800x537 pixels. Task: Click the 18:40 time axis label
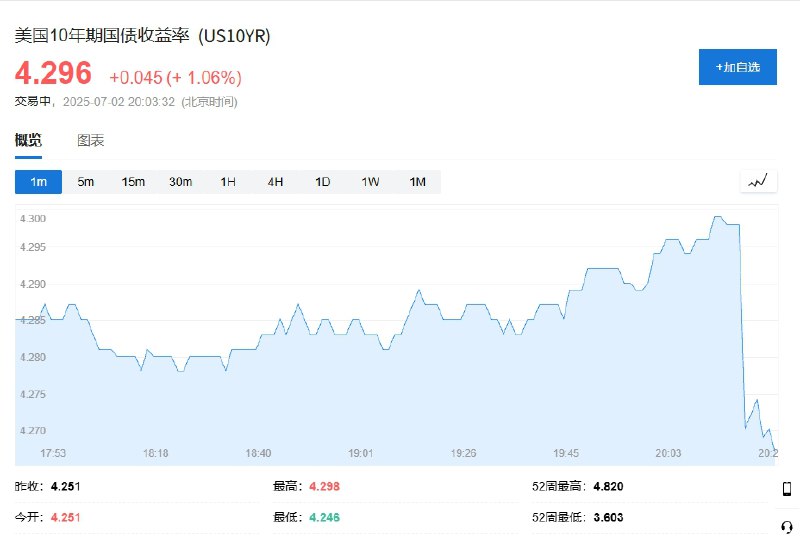tap(258, 453)
